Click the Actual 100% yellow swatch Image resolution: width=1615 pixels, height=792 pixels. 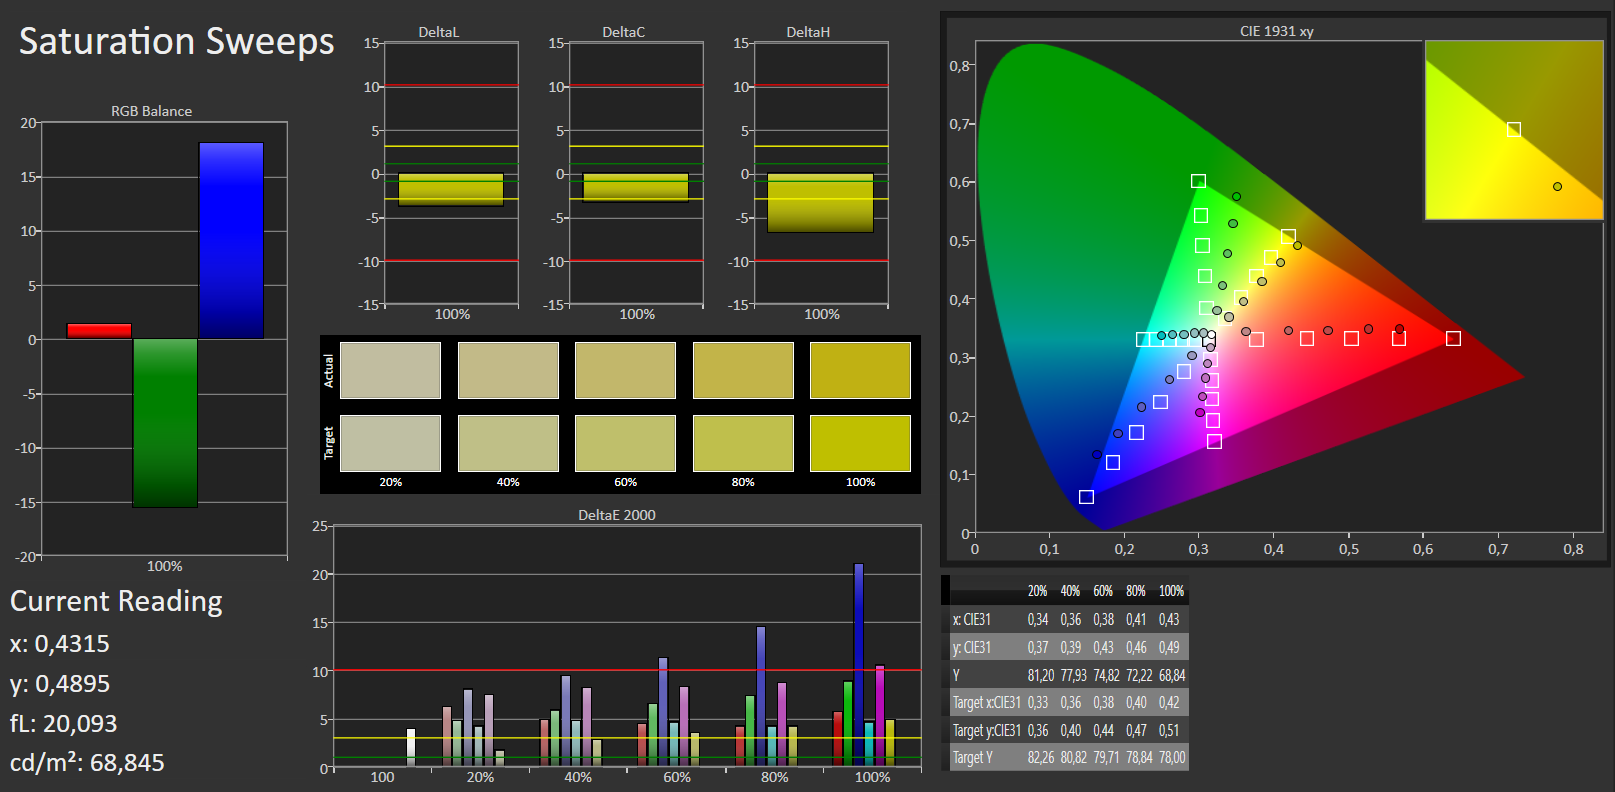point(860,370)
